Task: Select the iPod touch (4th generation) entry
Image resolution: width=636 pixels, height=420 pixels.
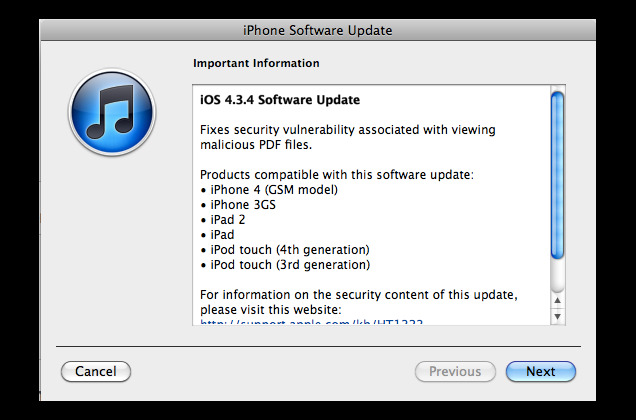Action: tap(285, 250)
